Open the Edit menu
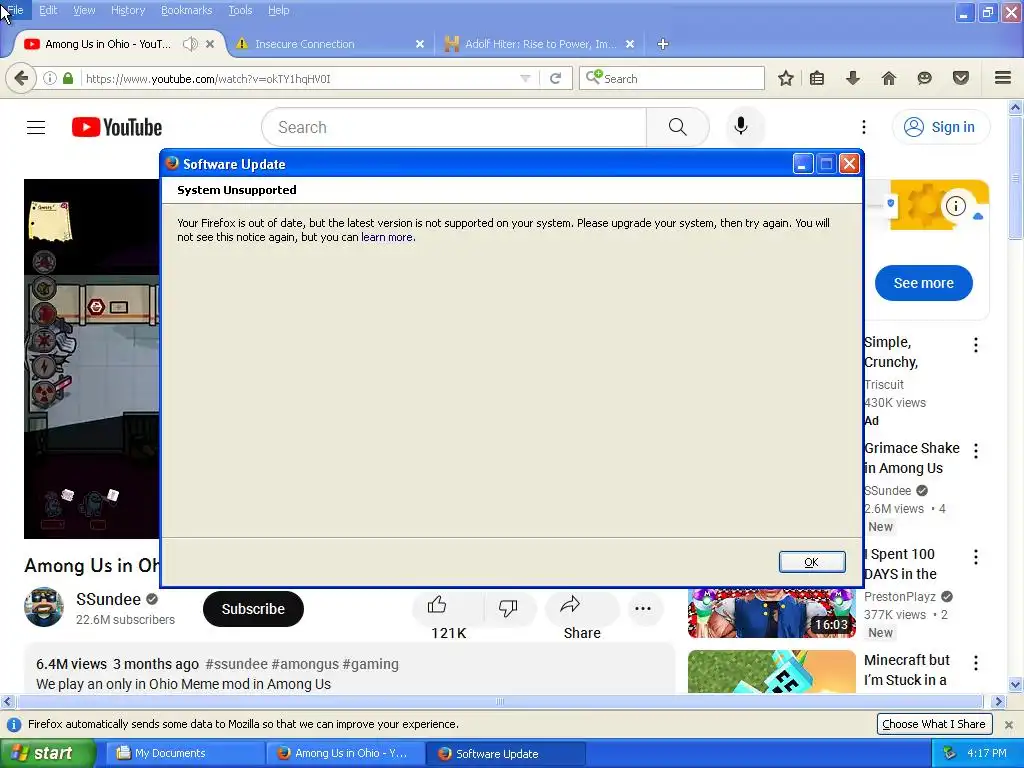Image resolution: width=1024 pixels, height=768 pixels. (48, 10)
